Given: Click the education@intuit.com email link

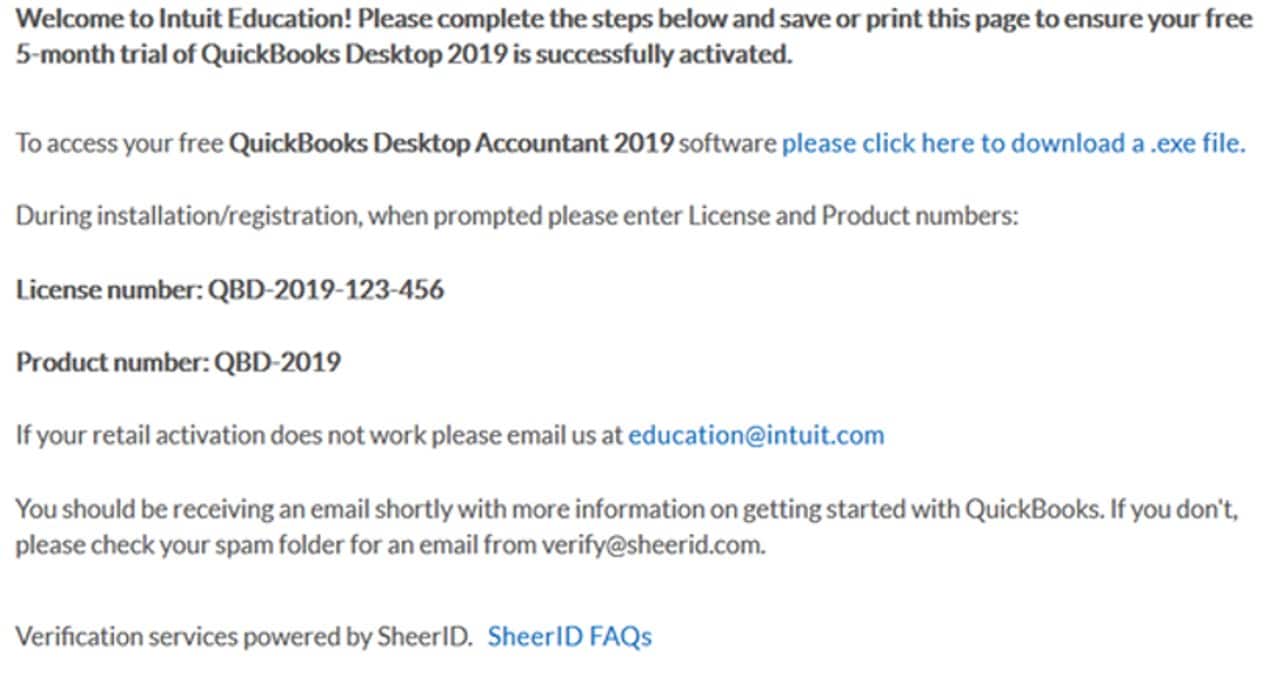Looking at the screenshot, I should [756, 436].
